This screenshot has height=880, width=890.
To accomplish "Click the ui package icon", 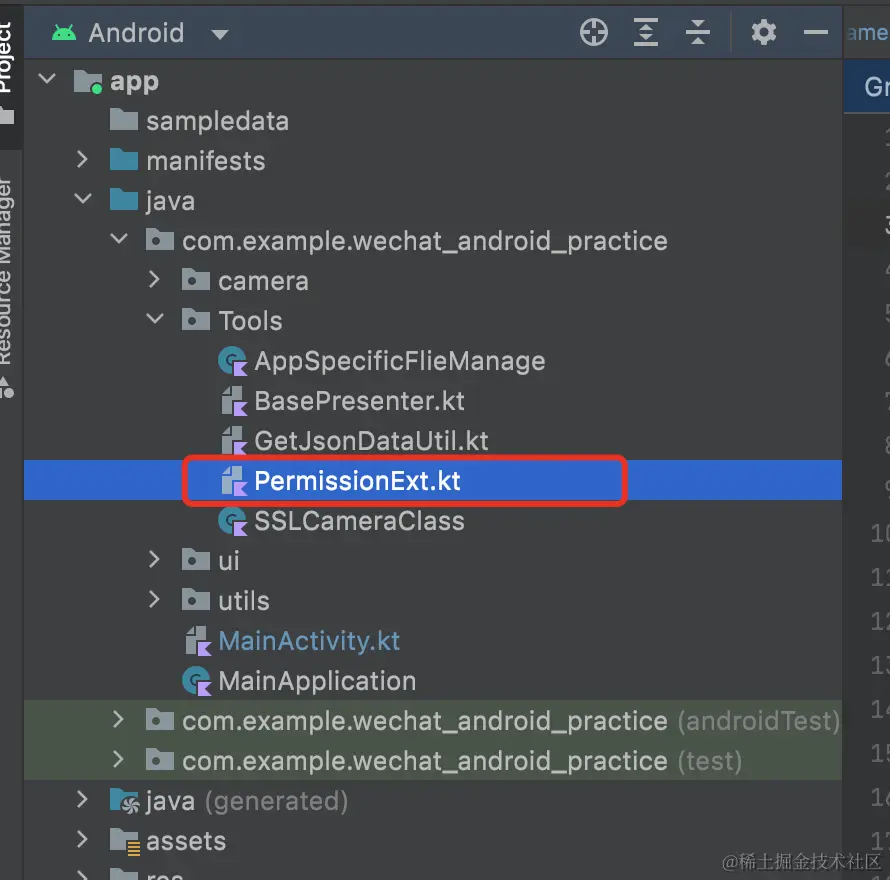I will click(196, 560).
